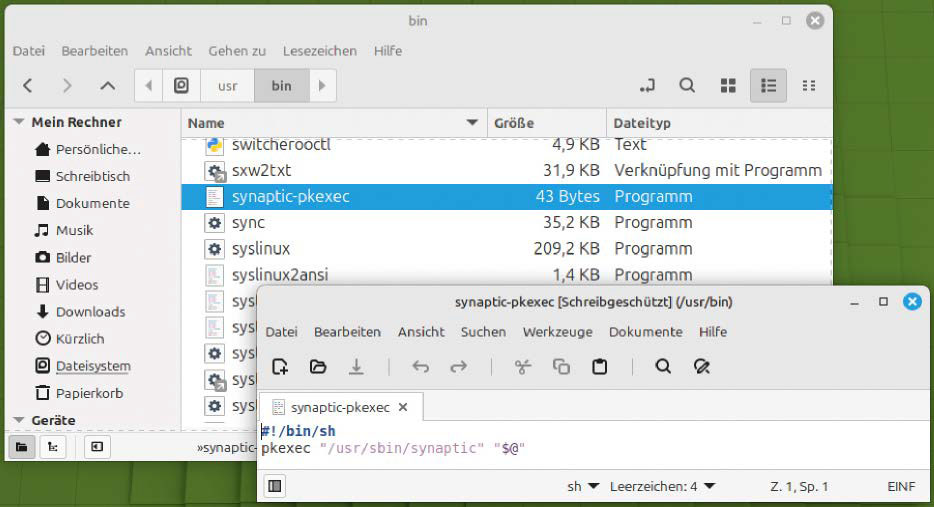
Task: Hide the file manager sidebar
Action: pyautogui.click(x=97, y=447)
